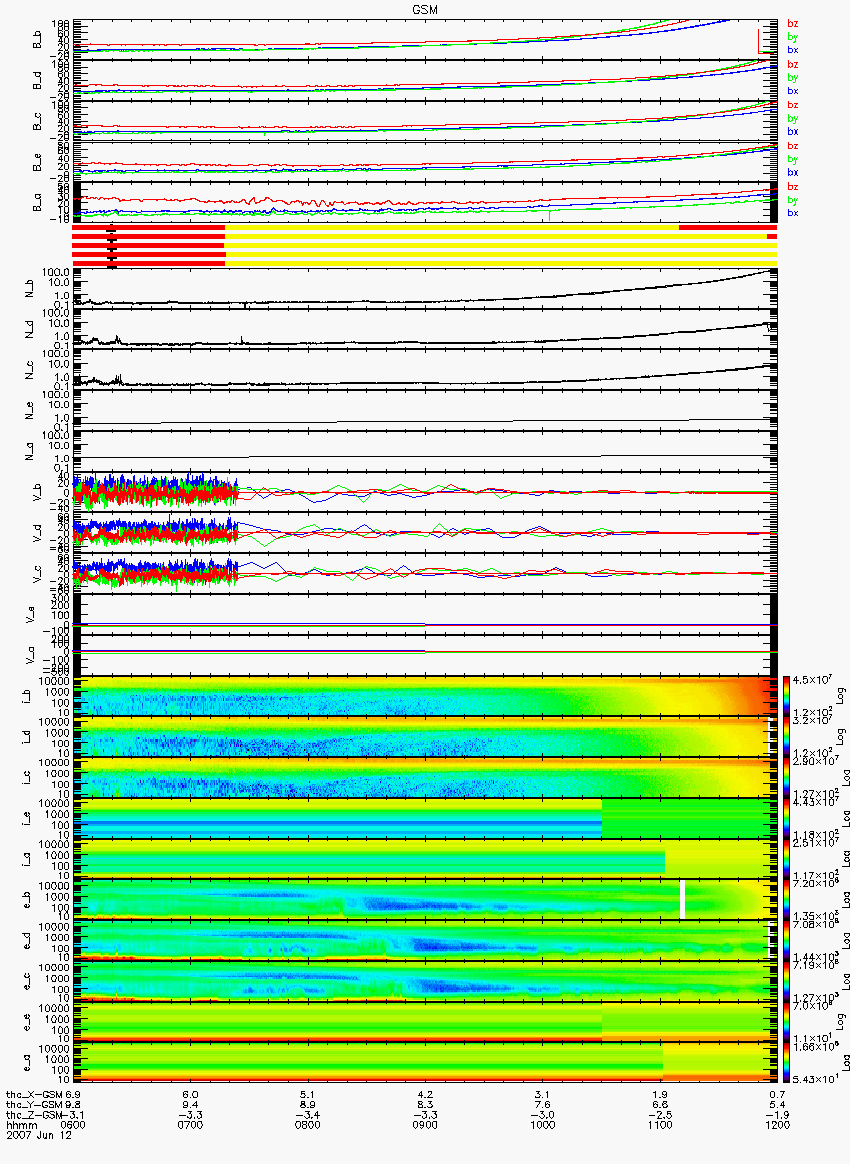Click the 4.5×10^7 color bar maximum

(x=811, y=680)
